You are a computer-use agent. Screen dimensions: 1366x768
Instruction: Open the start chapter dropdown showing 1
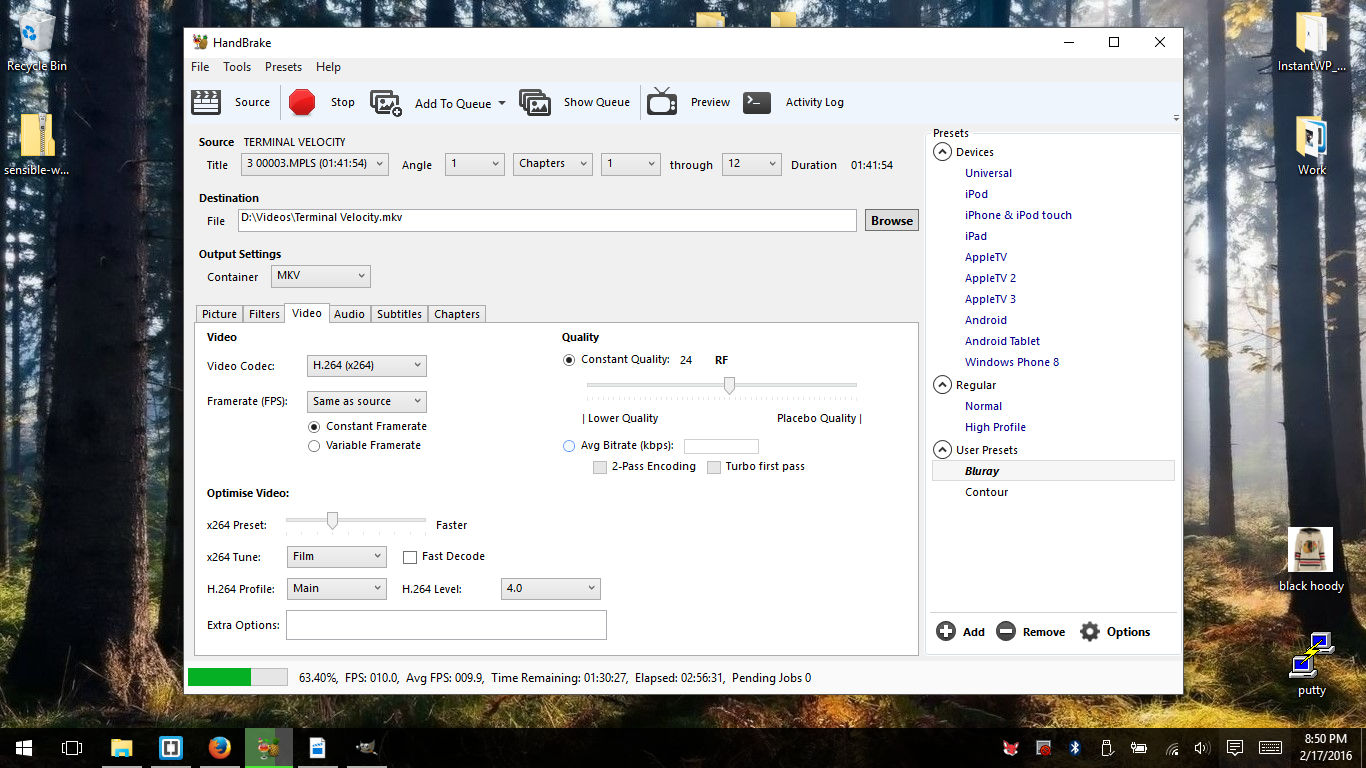click(630, 164)
